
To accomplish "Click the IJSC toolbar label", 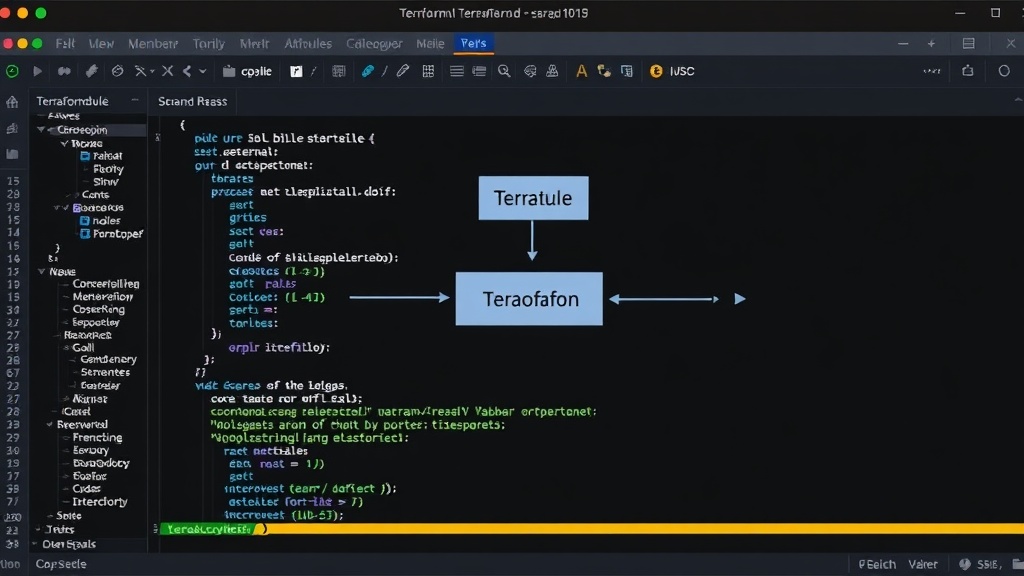I will [x=682, y=71].
